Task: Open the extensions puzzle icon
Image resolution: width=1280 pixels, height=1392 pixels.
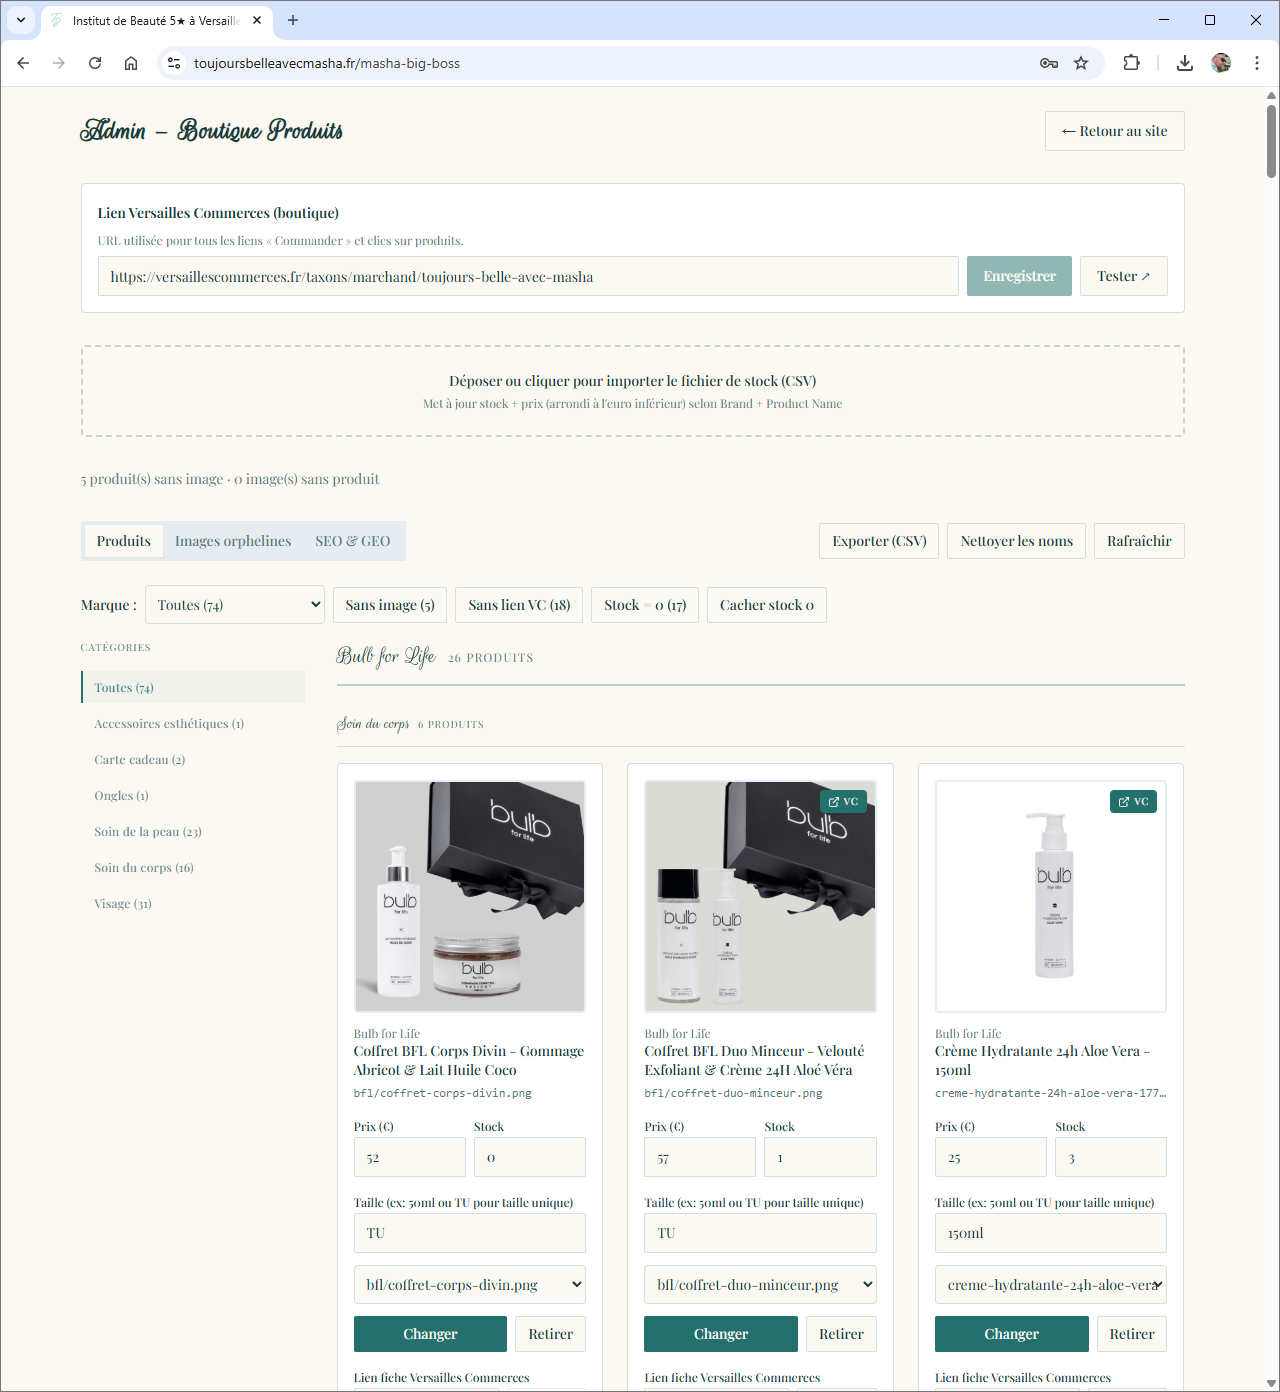Action: pyautogui.click(x=1131, y=63)
